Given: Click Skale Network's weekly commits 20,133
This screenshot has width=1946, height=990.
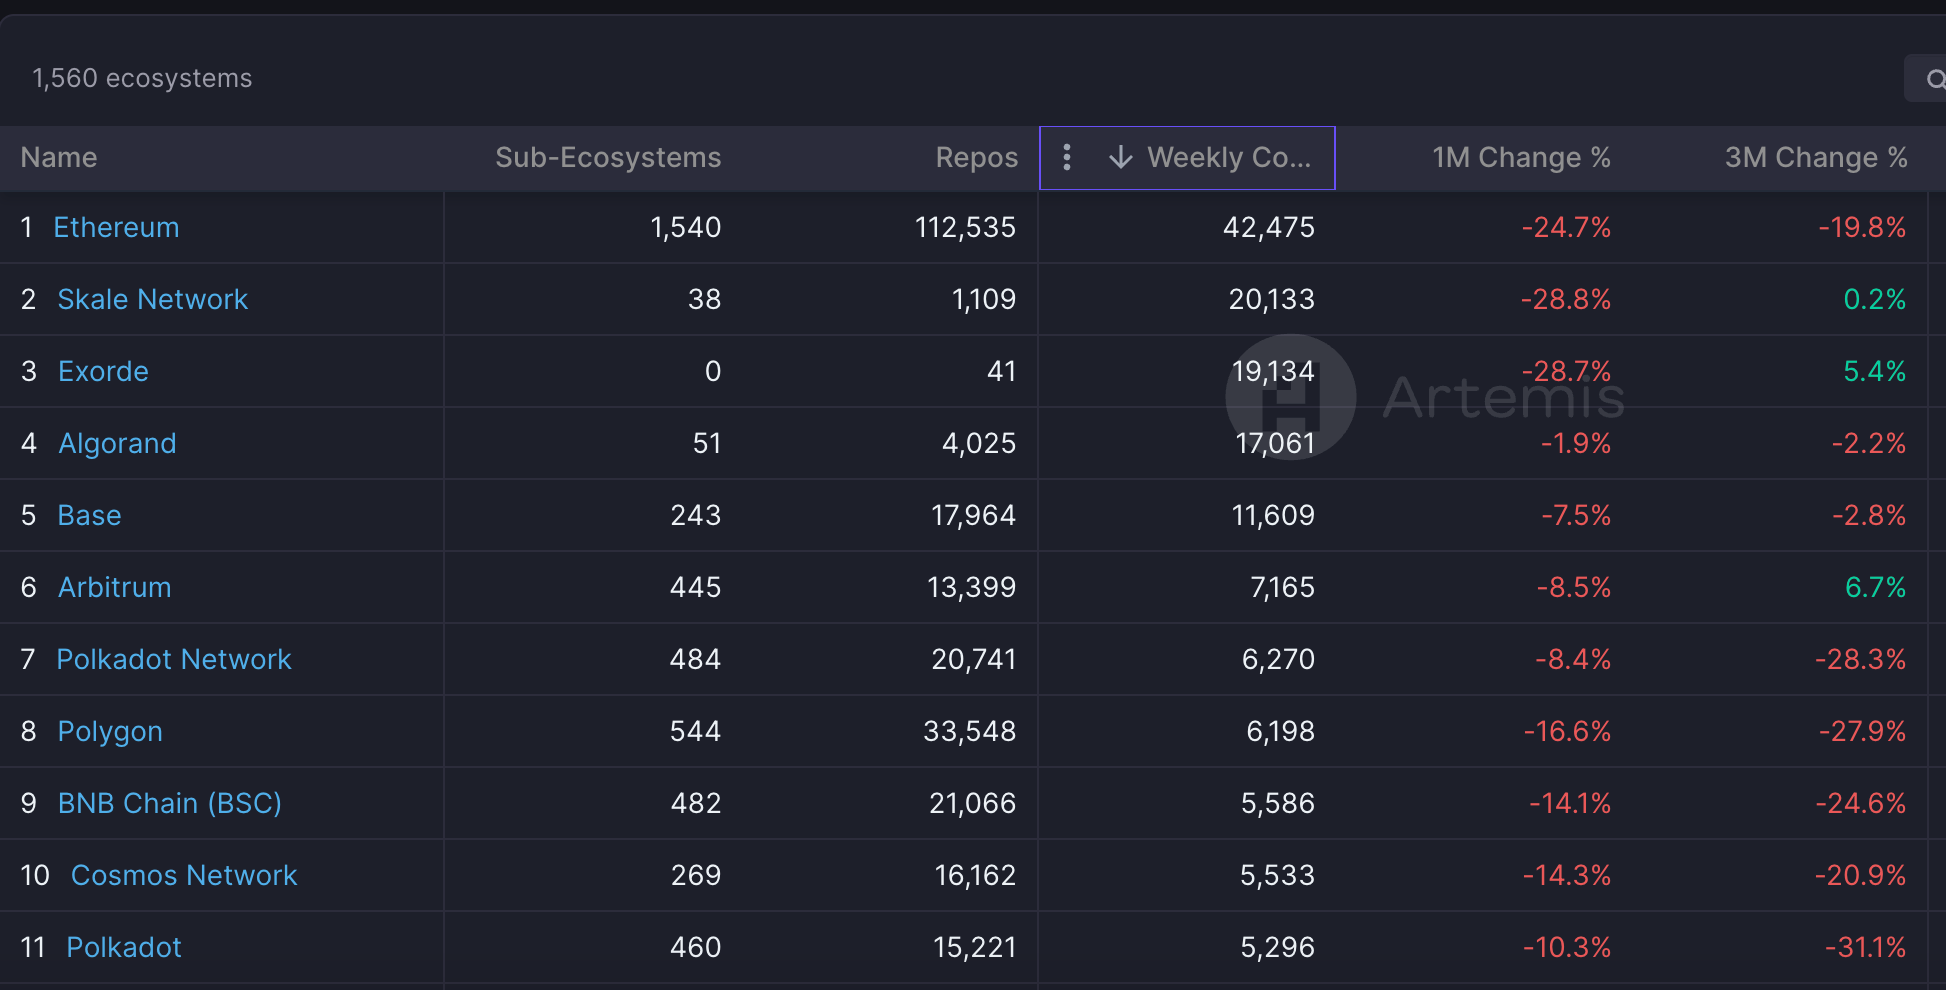Looking at the screenshot, I should (x=1272, y=299).
